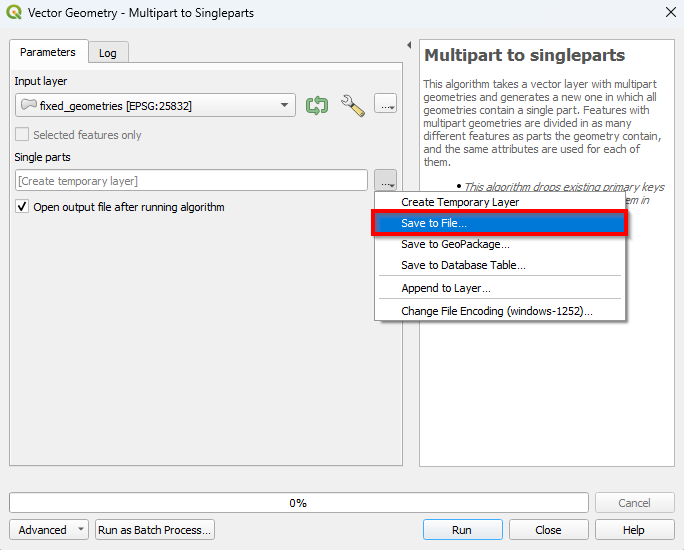Open the Advanced dropdown button
The image size is (684, 550).
pyautogui.click(x=49, y=530)
